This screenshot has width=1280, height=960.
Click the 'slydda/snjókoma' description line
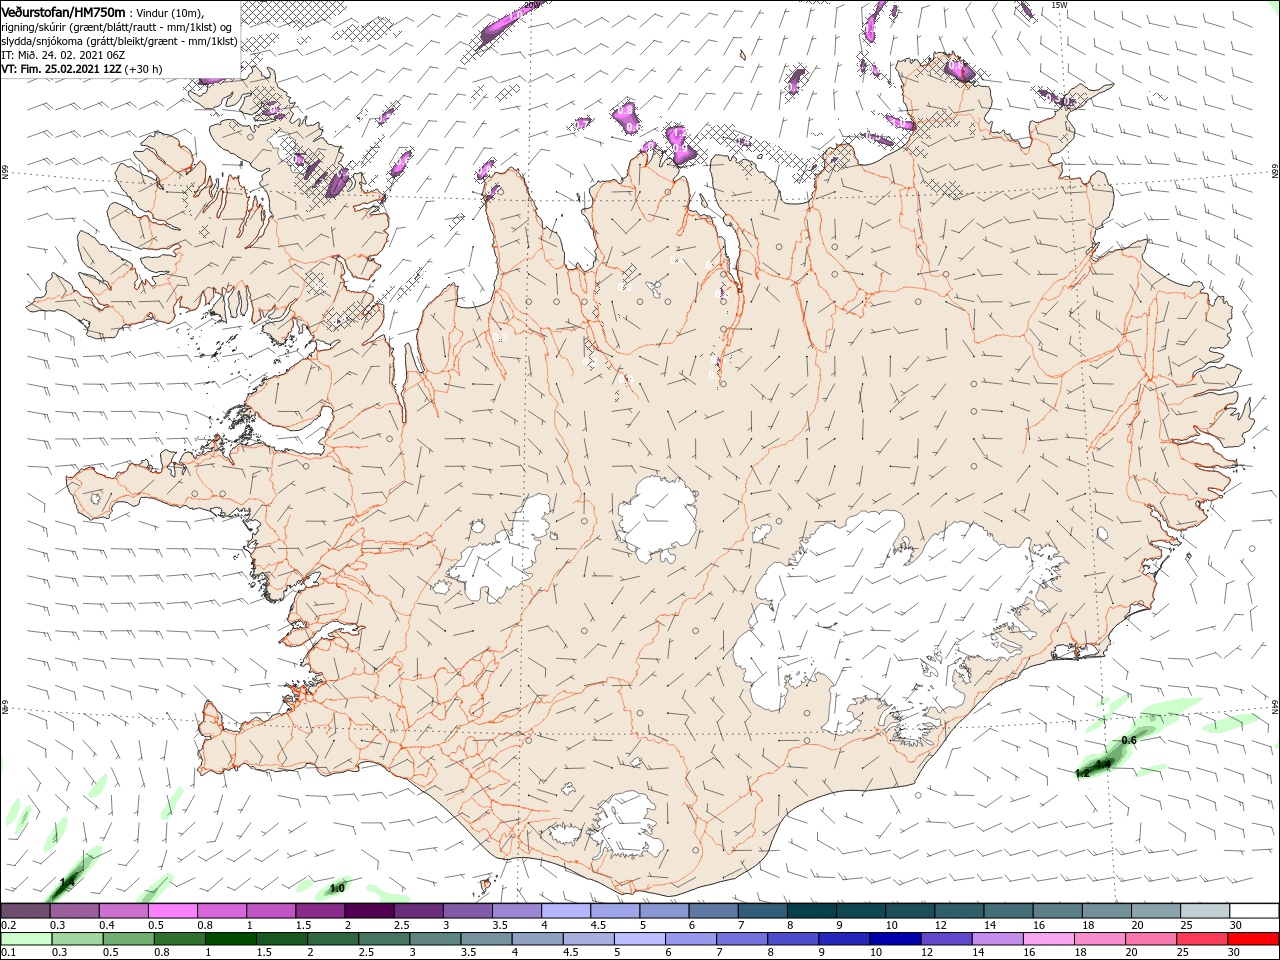(x=119, y=41)
